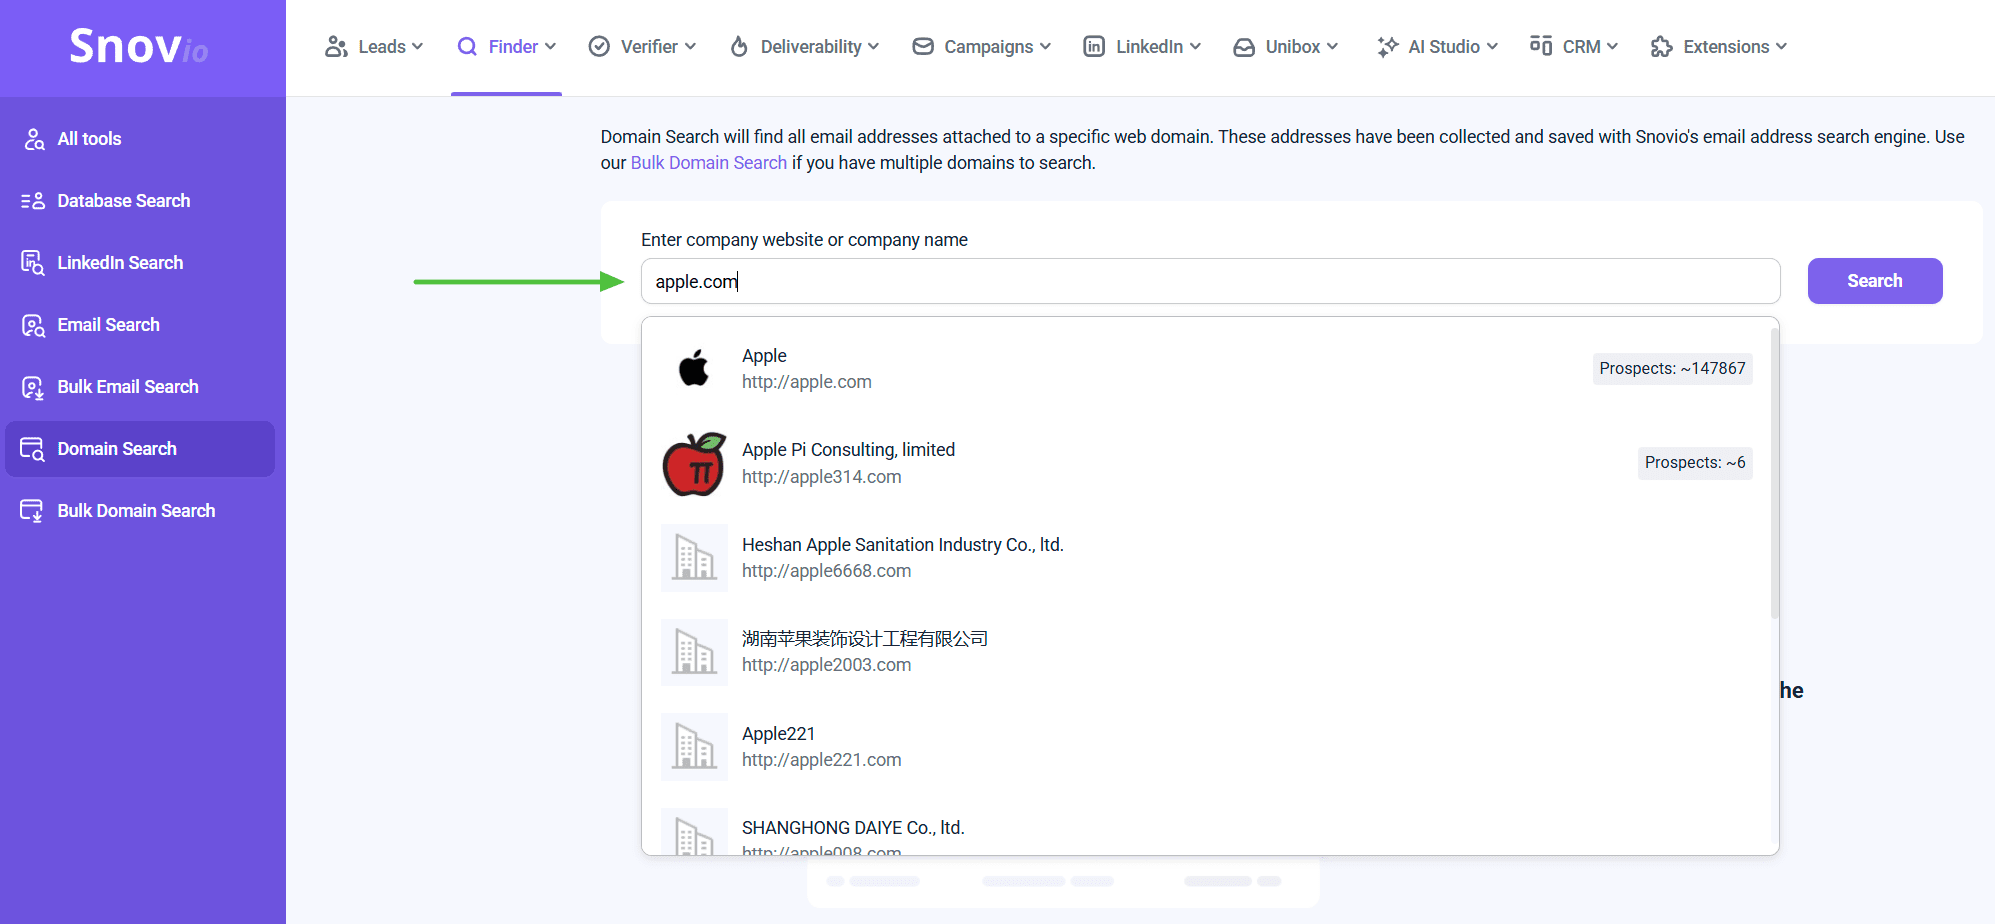
Task: Open the AI Studio menu
Action: click(x=1437, y=47)
